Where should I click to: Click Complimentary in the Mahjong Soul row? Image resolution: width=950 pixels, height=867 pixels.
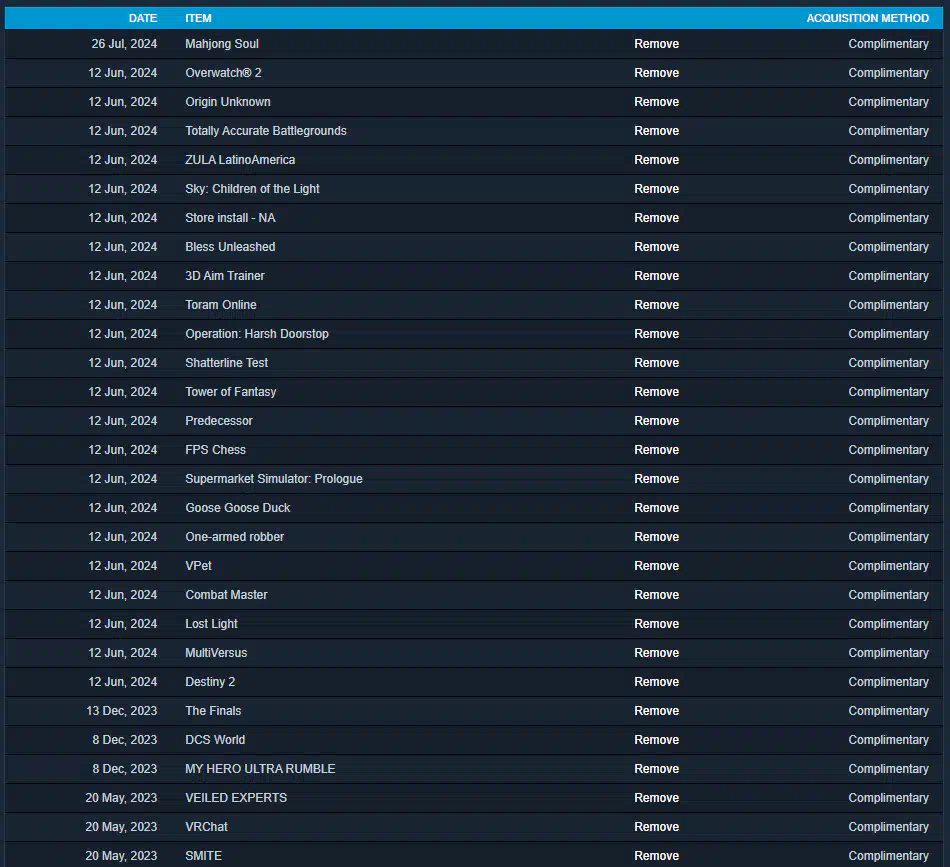coord(888,44)
